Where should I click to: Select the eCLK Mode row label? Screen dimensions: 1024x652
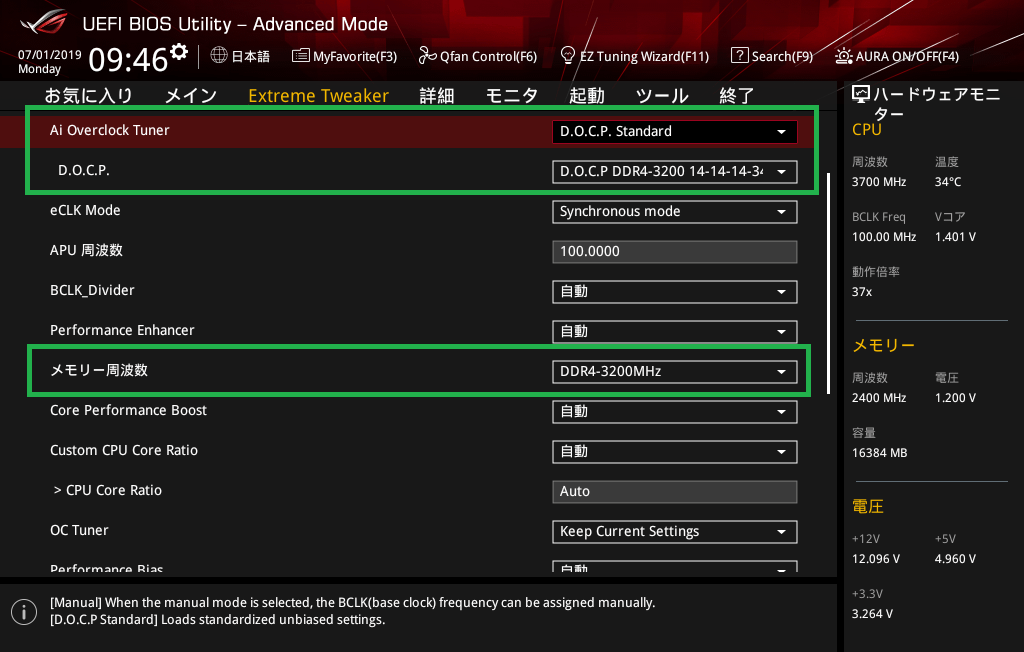tap(86, 210)
